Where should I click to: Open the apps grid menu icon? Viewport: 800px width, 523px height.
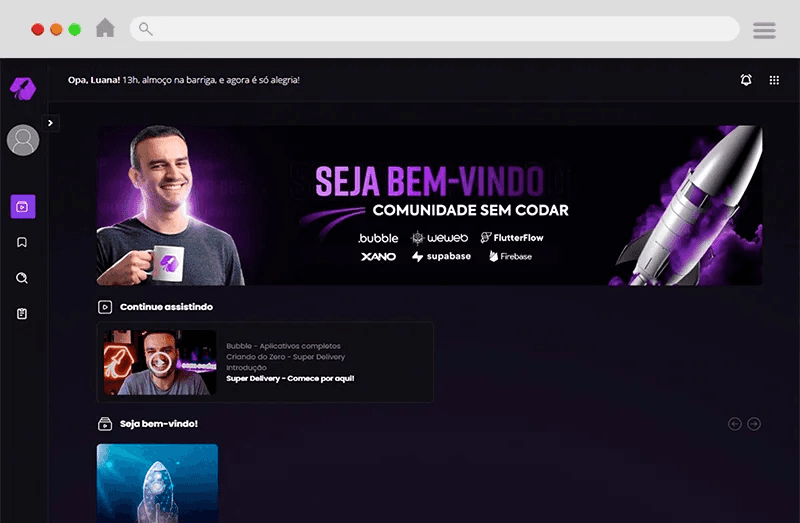click(x=774, y=80)
